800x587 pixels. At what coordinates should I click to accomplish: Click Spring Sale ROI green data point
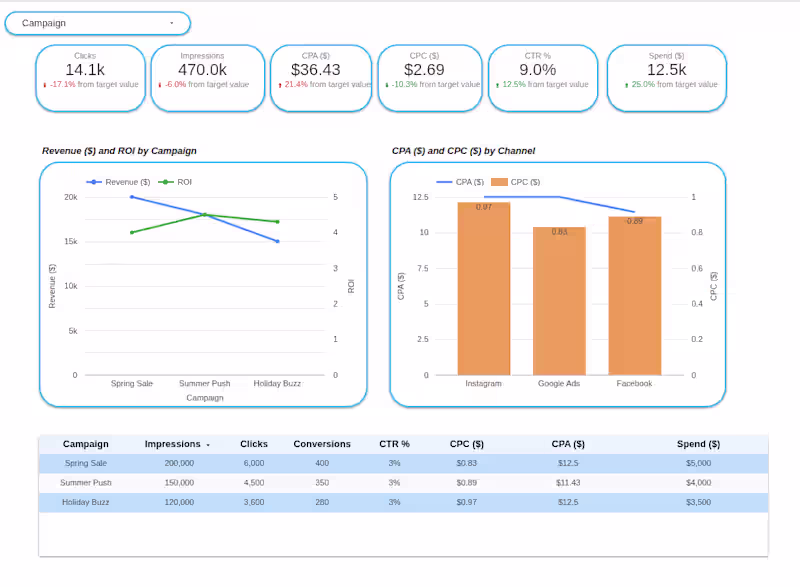coord(132,233)
